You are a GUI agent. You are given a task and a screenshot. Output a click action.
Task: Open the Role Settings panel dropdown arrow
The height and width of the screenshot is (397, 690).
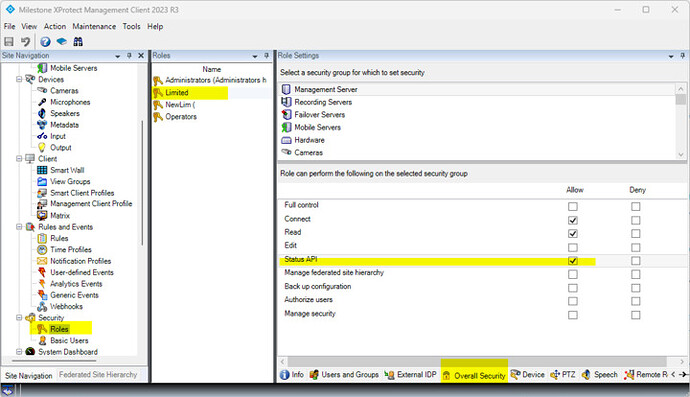pyautogui.click(x=671, y=56)
